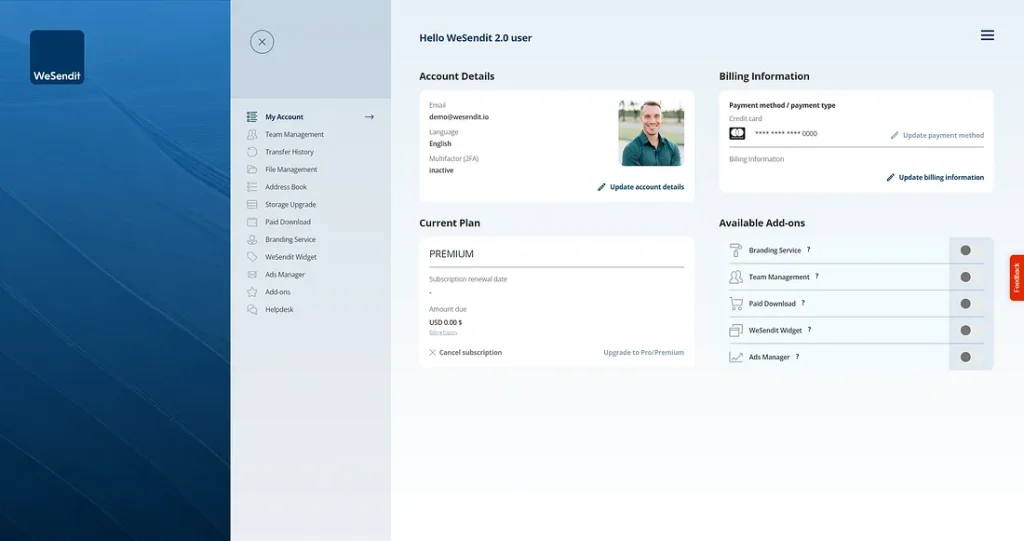
Task: Toggle the Branding Service add-on switch
Action: click(966, 250)
